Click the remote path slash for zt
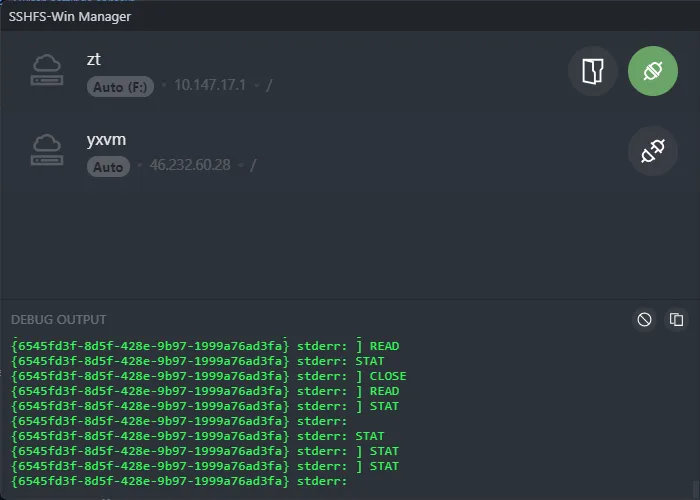The width and height of the screenshot is (700, 500). (268, 86)
